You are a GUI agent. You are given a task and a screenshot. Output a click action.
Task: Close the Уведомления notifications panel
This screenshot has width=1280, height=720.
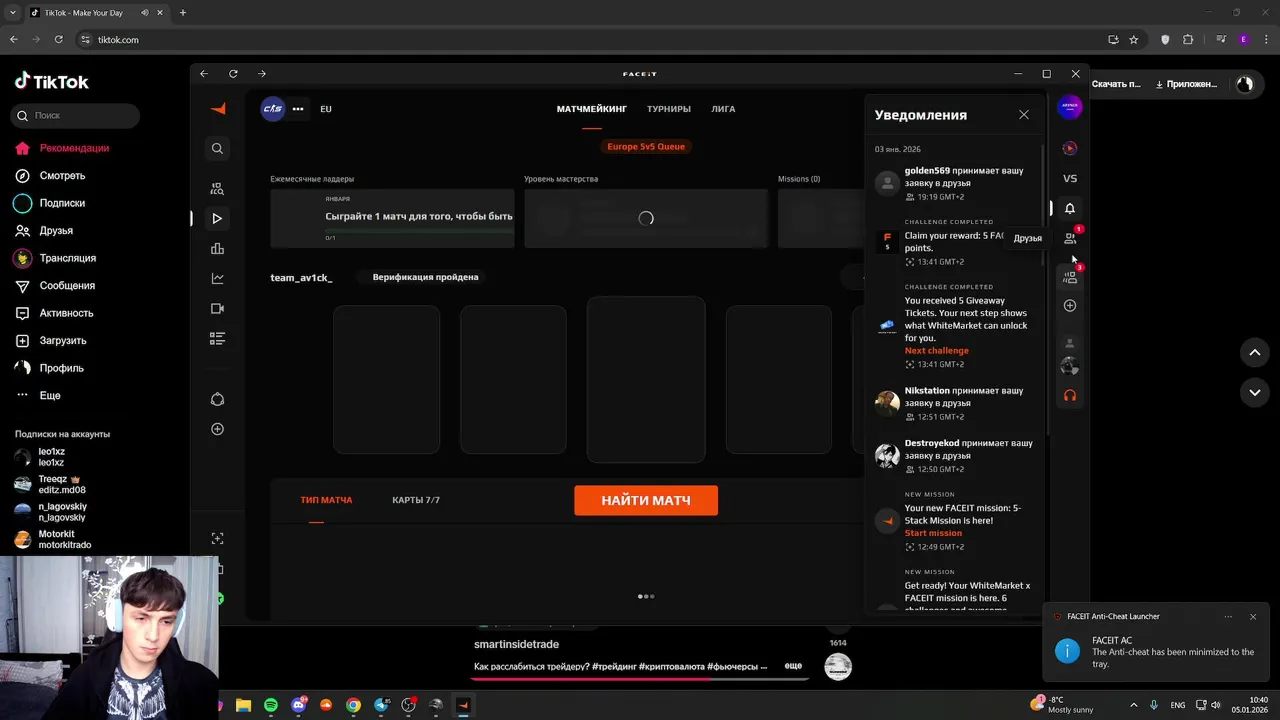point(1024,115)
